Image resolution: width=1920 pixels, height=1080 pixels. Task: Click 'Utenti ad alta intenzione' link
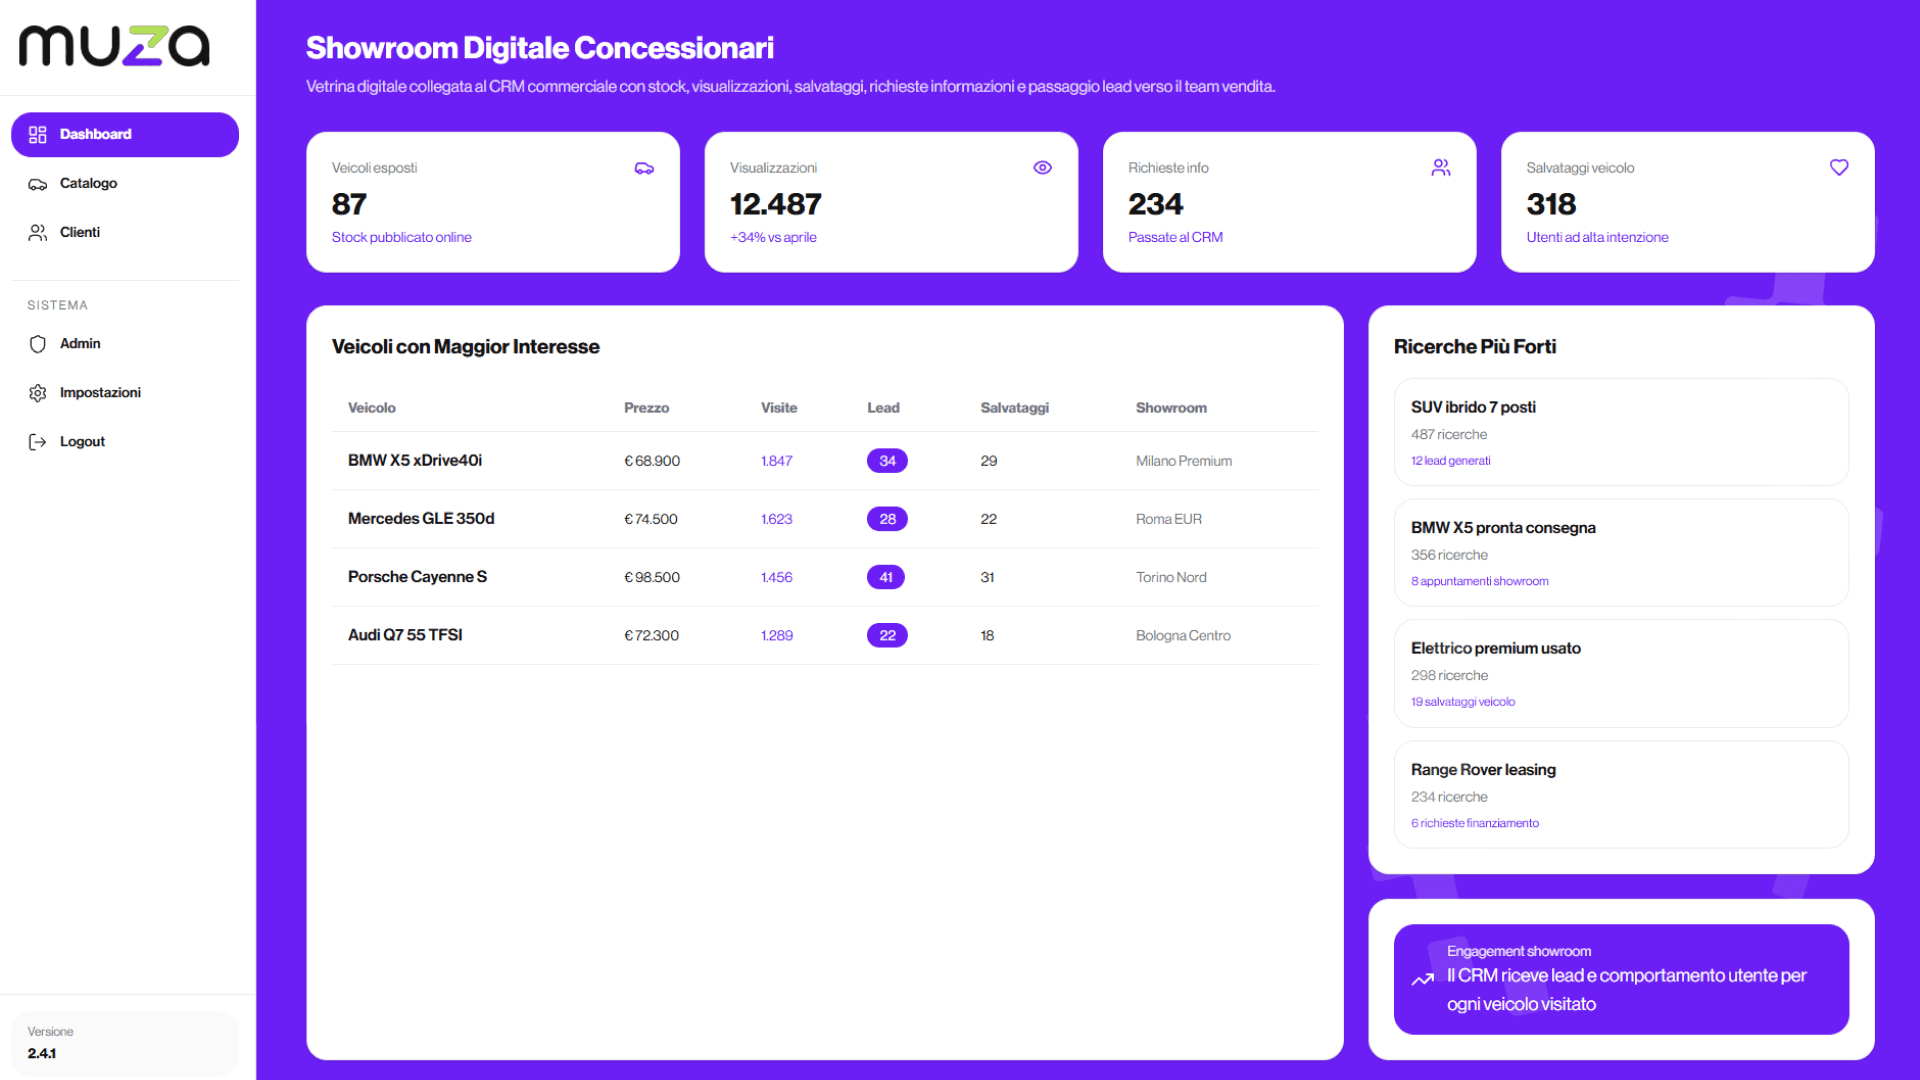(1597, 238)
